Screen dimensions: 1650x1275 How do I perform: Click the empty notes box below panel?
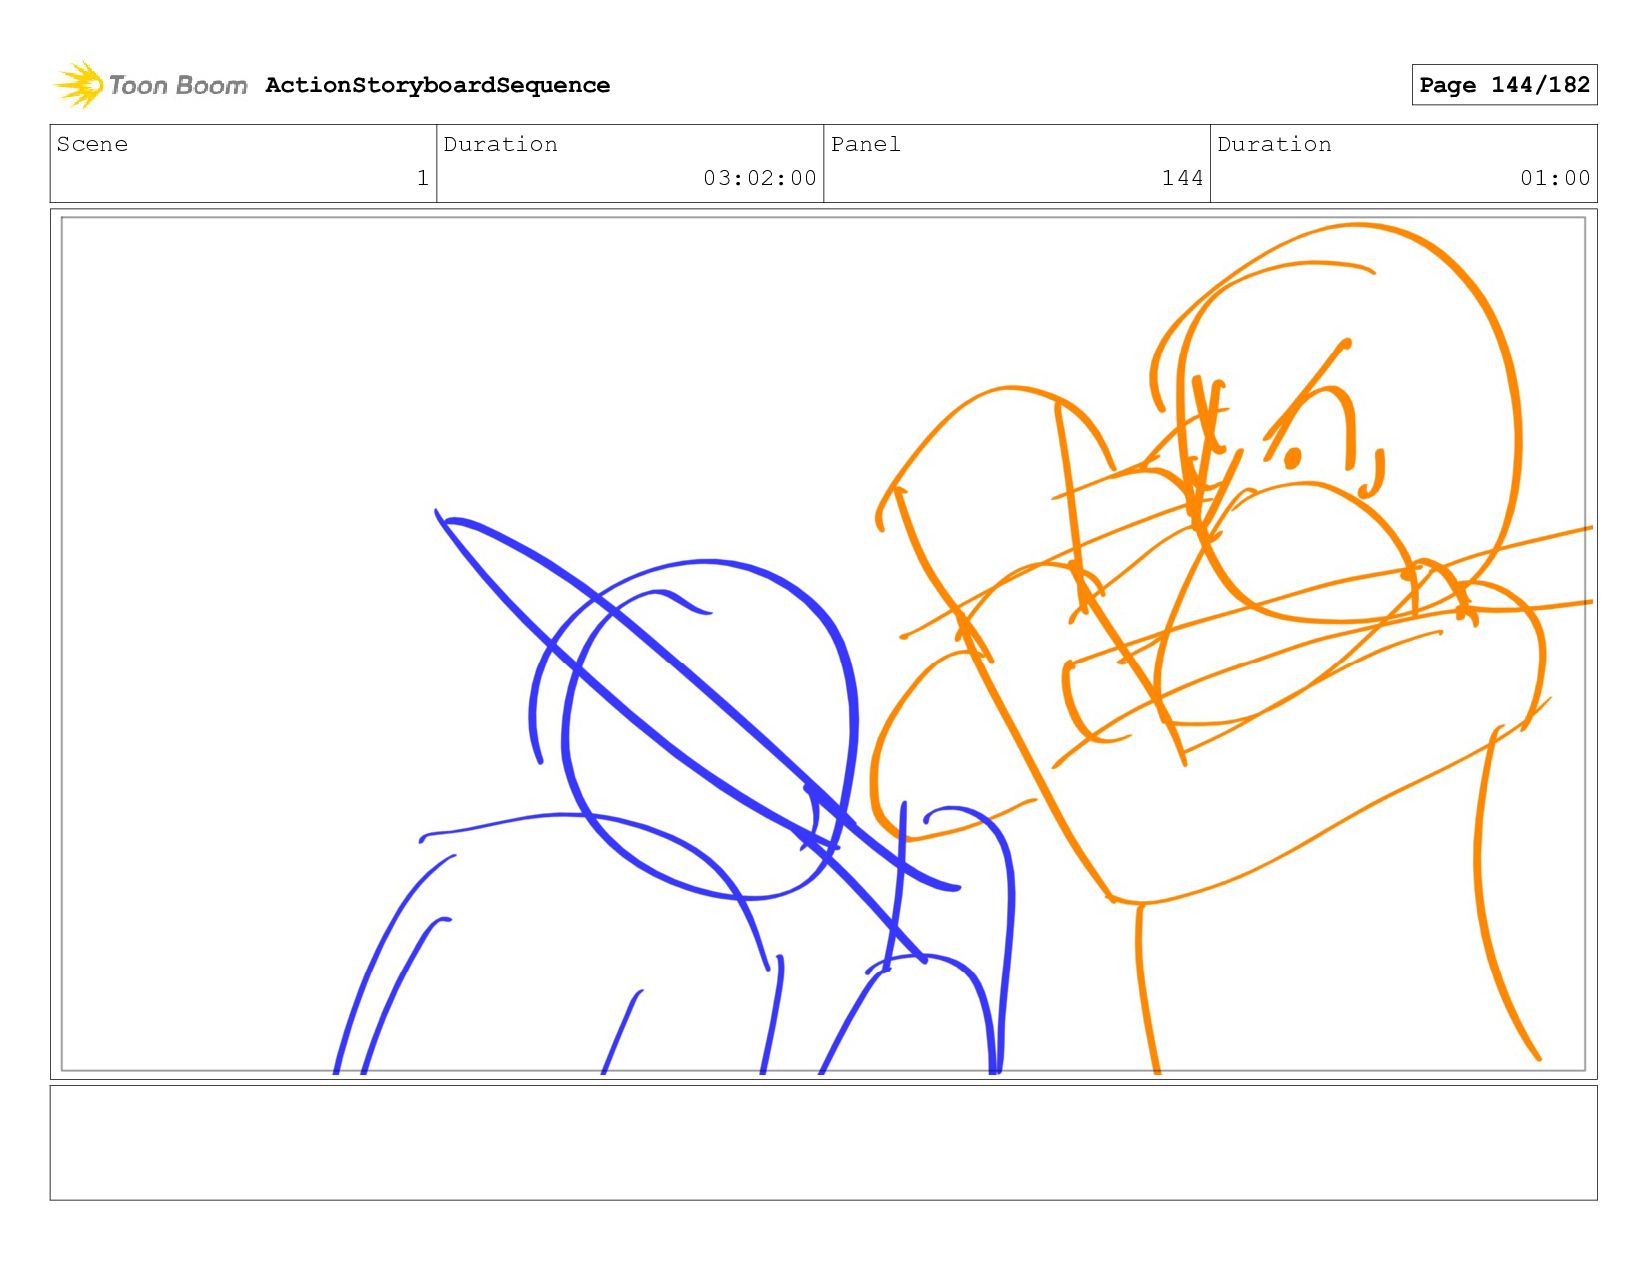click(x=823, y=1143)
